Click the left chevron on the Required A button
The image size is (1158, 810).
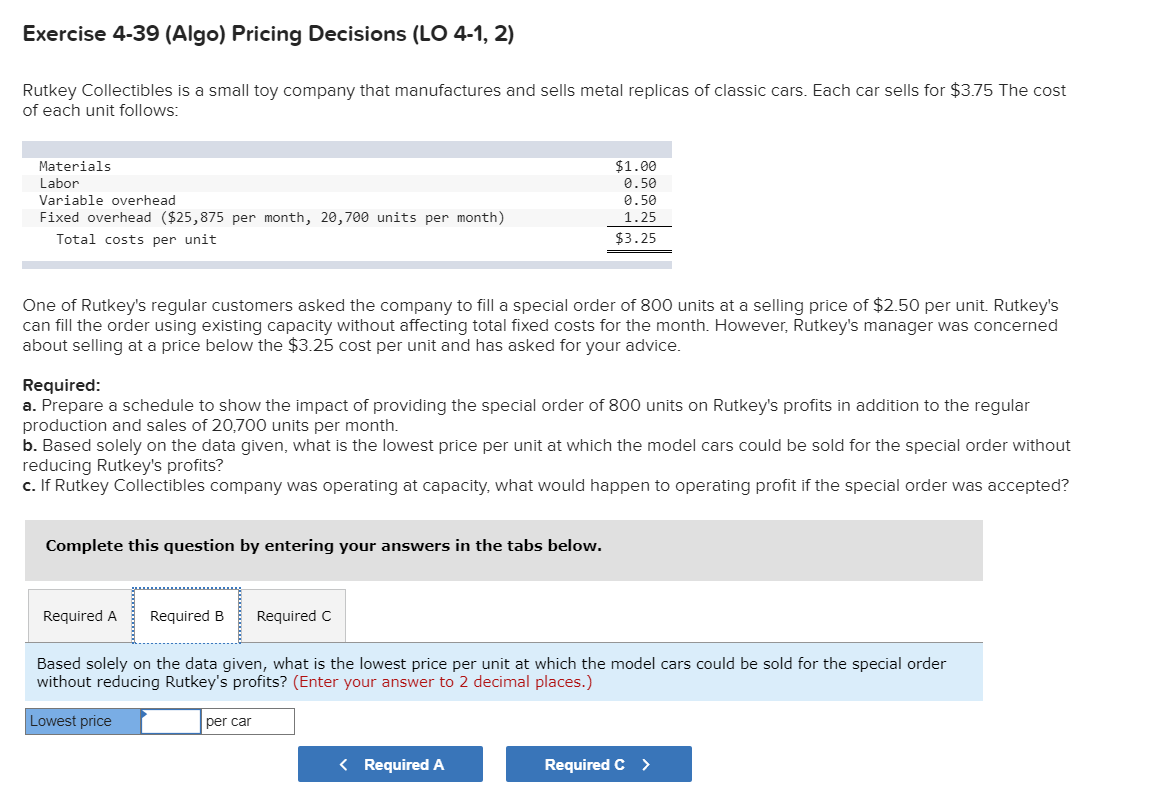pos(344,765)
